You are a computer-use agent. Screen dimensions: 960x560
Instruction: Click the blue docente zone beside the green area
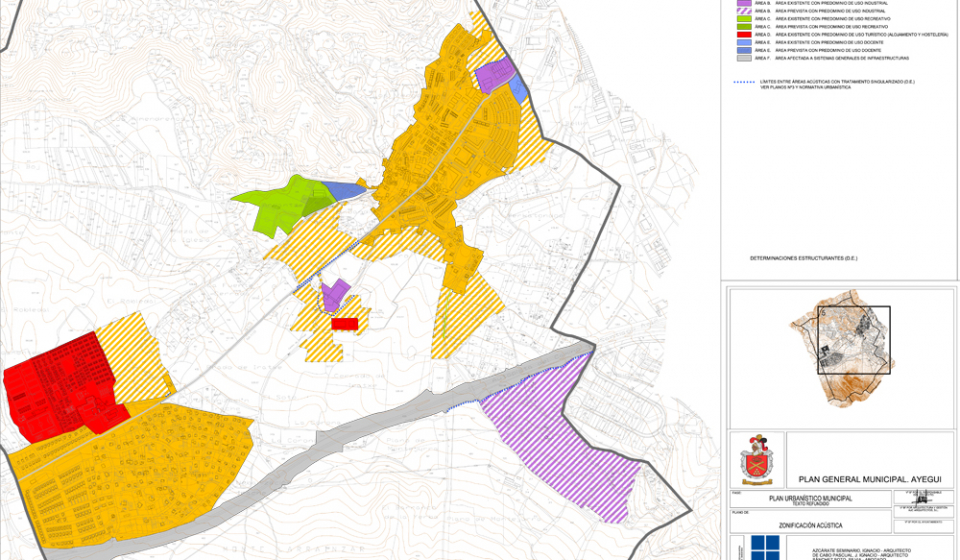pyautogui.click(x=344, y=190)
